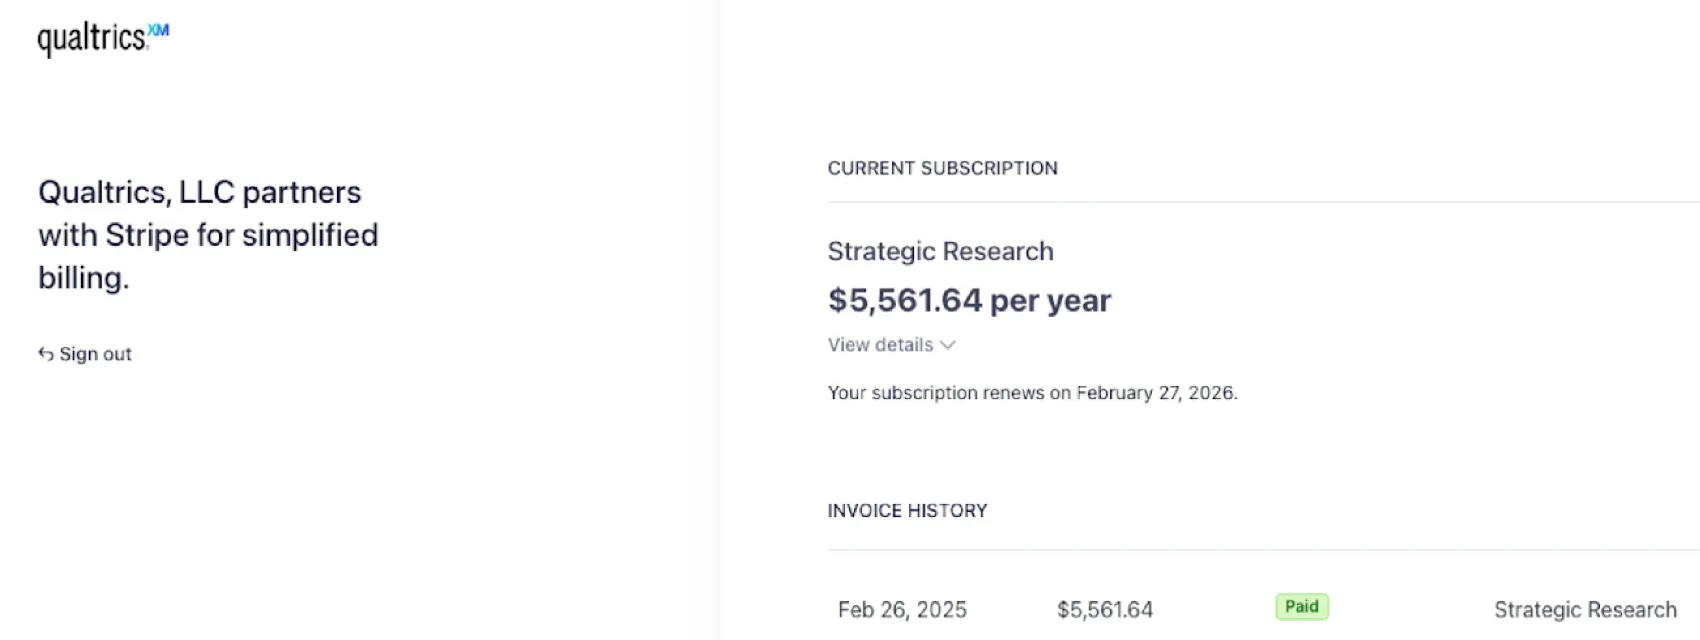Screen dimensions: 1700x640
Task: Sign out of the billing portal
Action: click(x=84, y=353)
